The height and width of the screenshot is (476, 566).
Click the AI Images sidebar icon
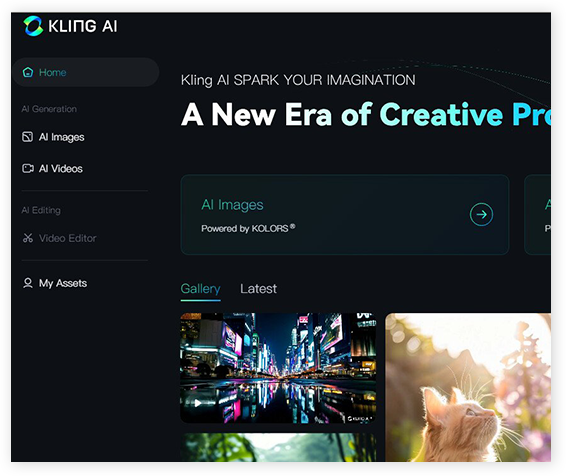pos(27,137)
